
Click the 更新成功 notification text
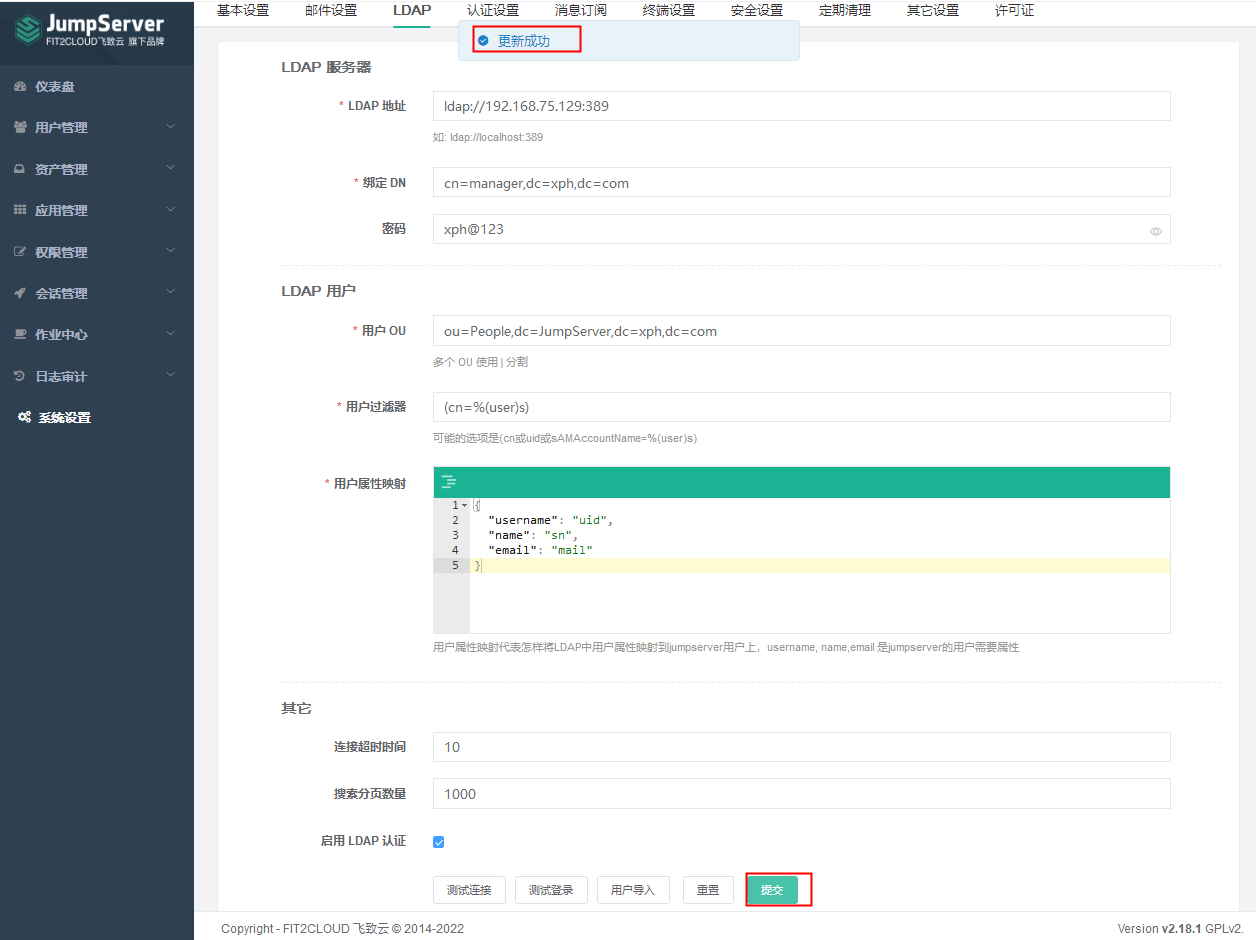pyautogui.click(x=524, y=41)
